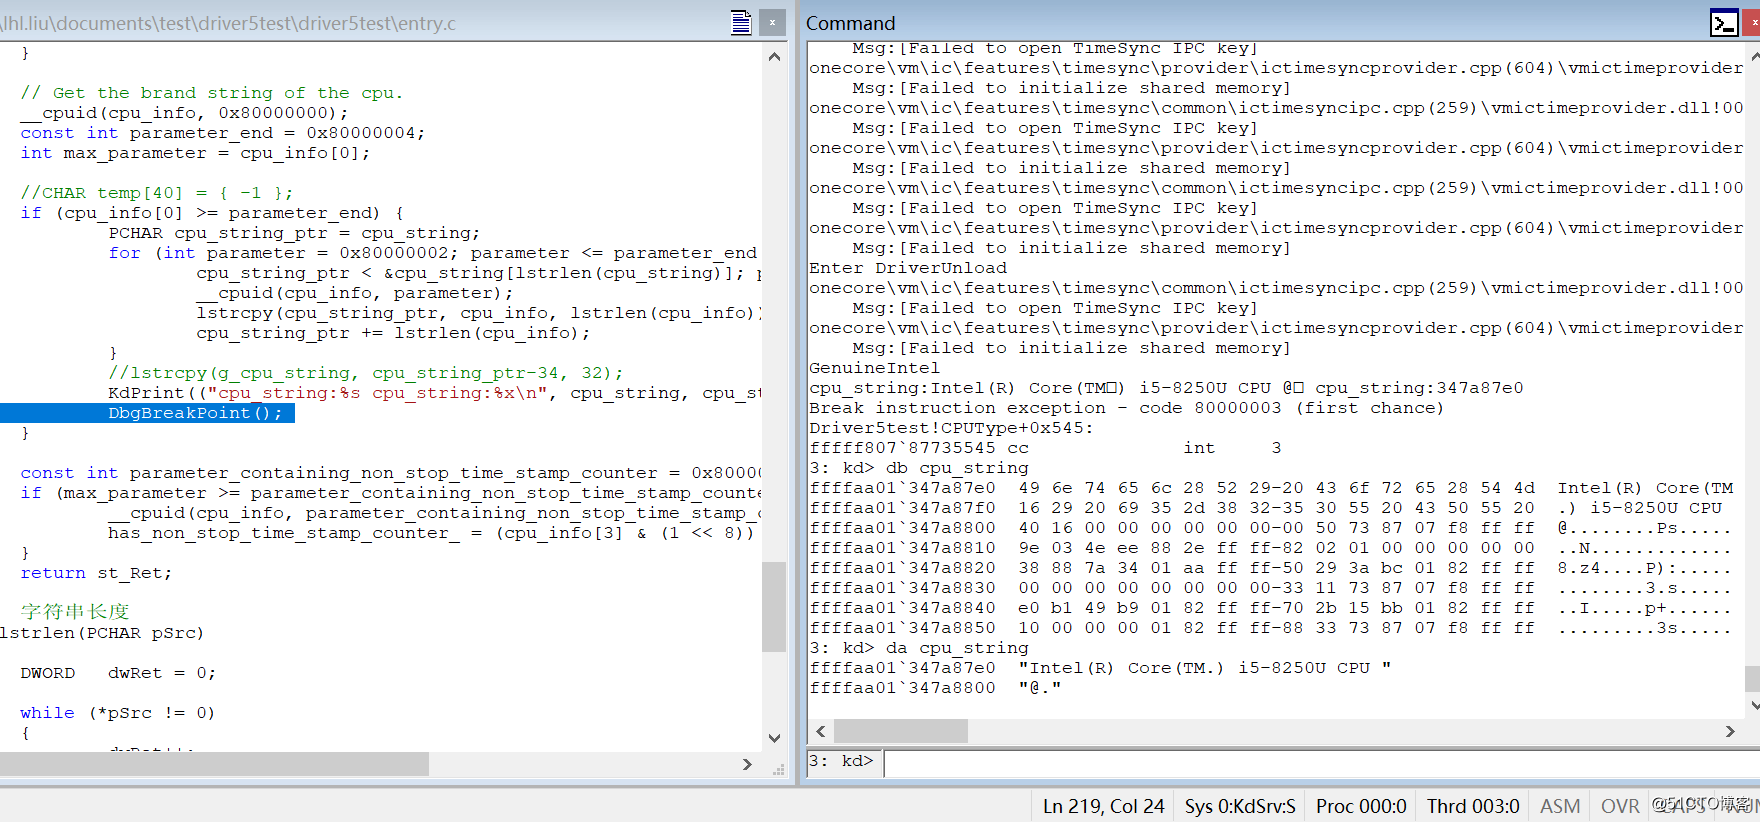The width and height of the screenshot is (1760, 822).
Task: Click the Command window title label
Action: [x=851, y=23]
